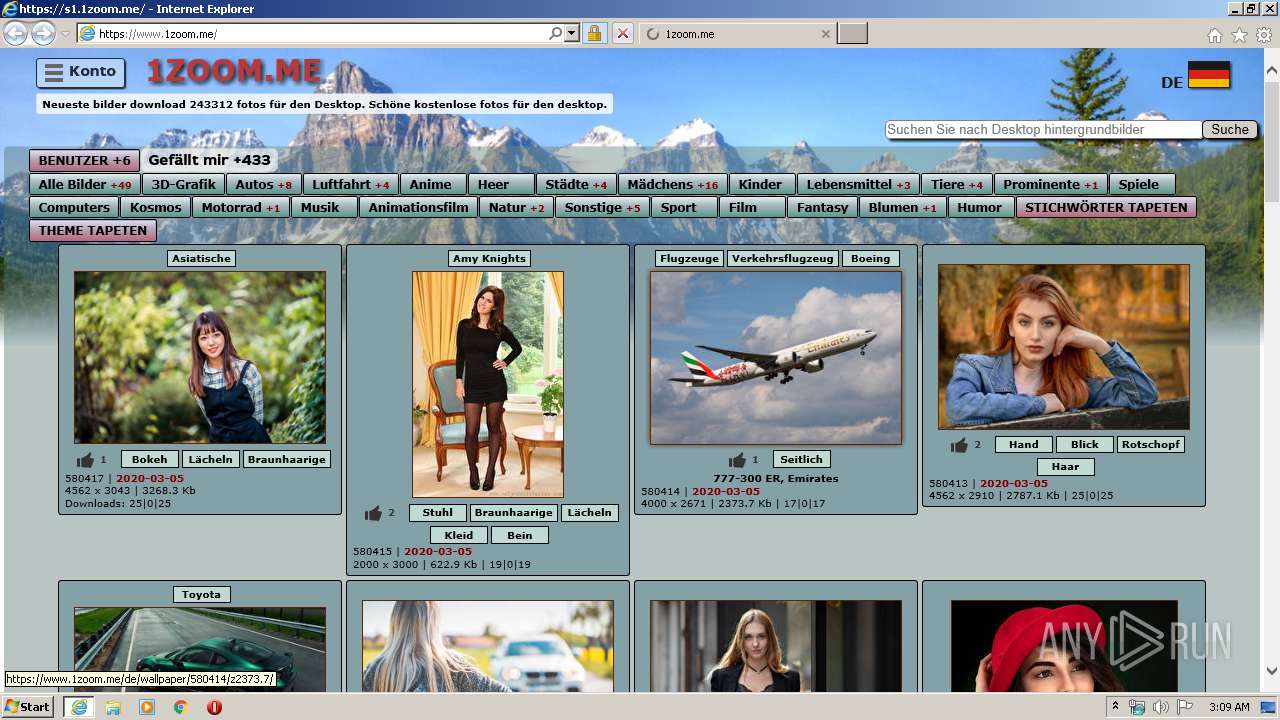Click the Suche search button
This screenshot has width=1280, height=720.
click(x=1230, y=130)
